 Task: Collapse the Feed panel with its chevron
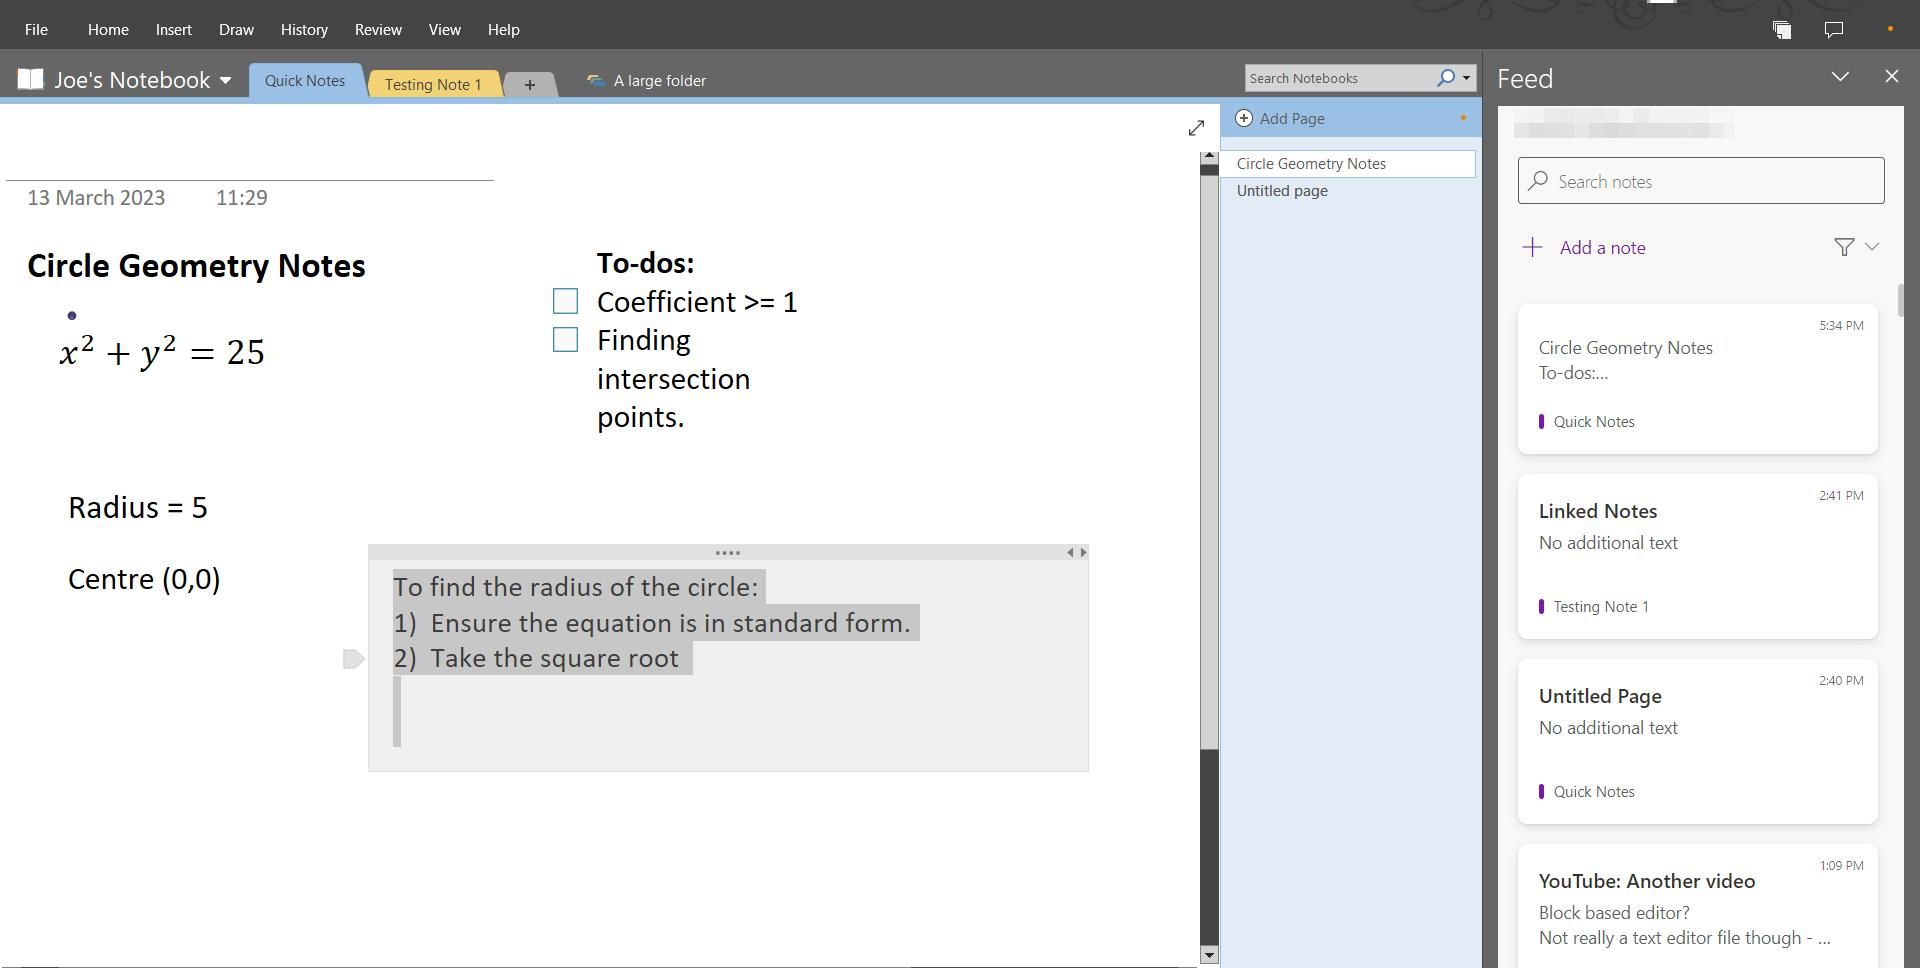coord(1841,75)
